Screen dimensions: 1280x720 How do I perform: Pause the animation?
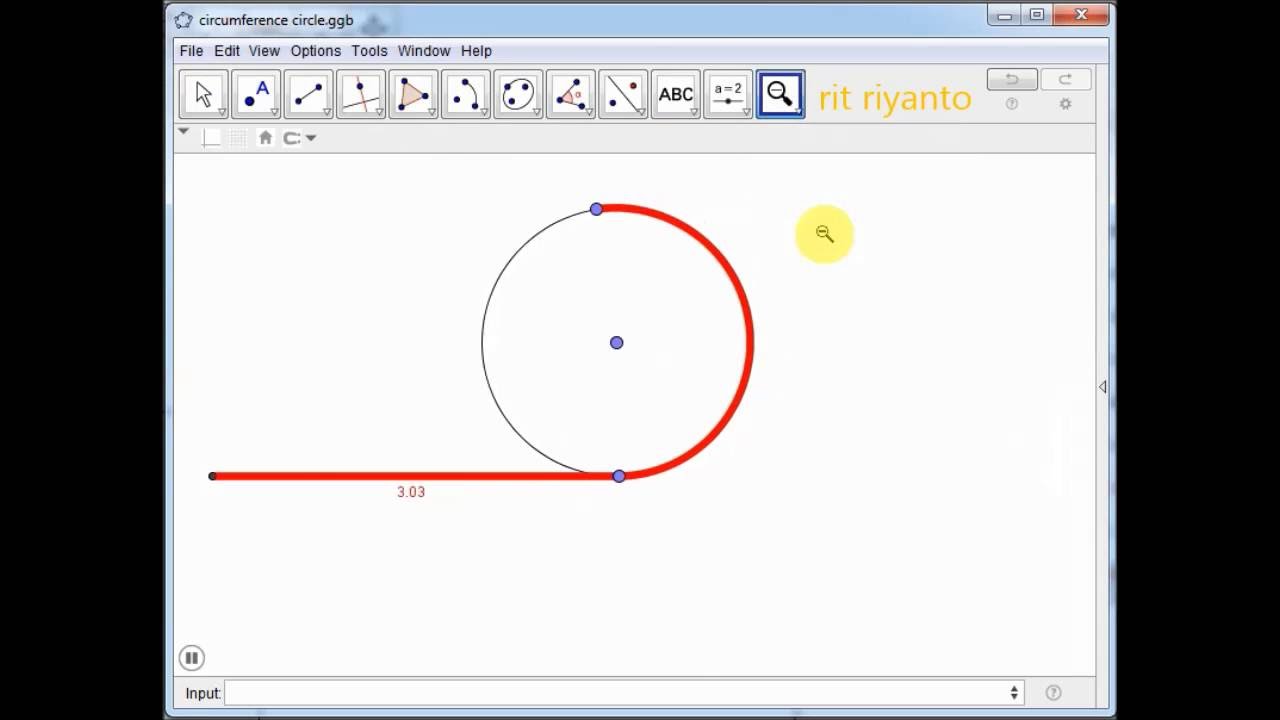coord(192,658)
